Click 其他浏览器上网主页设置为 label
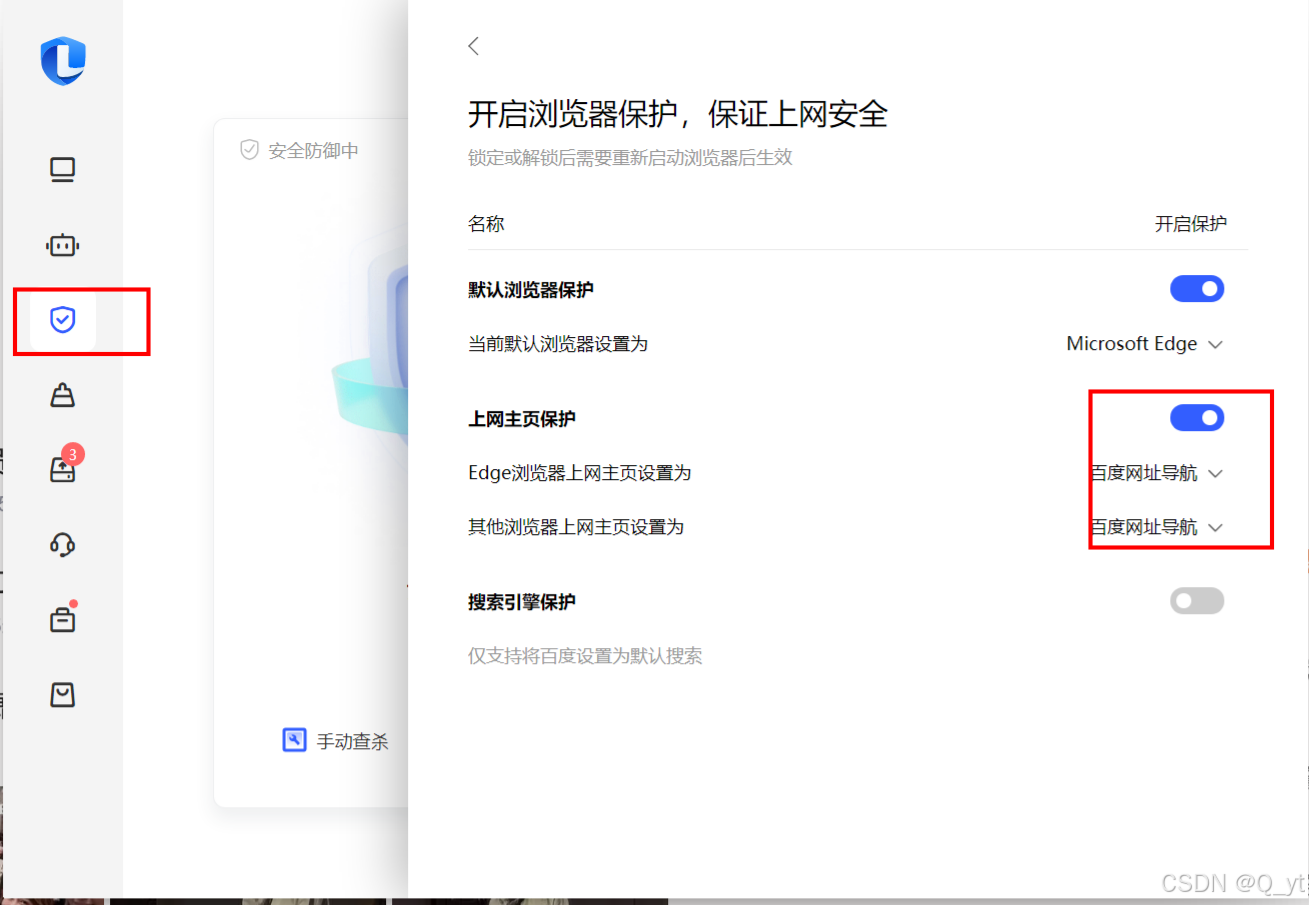 pyautogui.click(x=576, y=527)
